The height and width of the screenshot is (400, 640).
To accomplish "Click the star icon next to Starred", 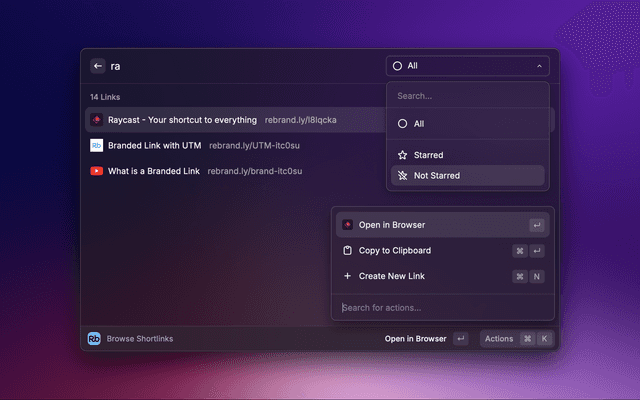I will [402, 155].
